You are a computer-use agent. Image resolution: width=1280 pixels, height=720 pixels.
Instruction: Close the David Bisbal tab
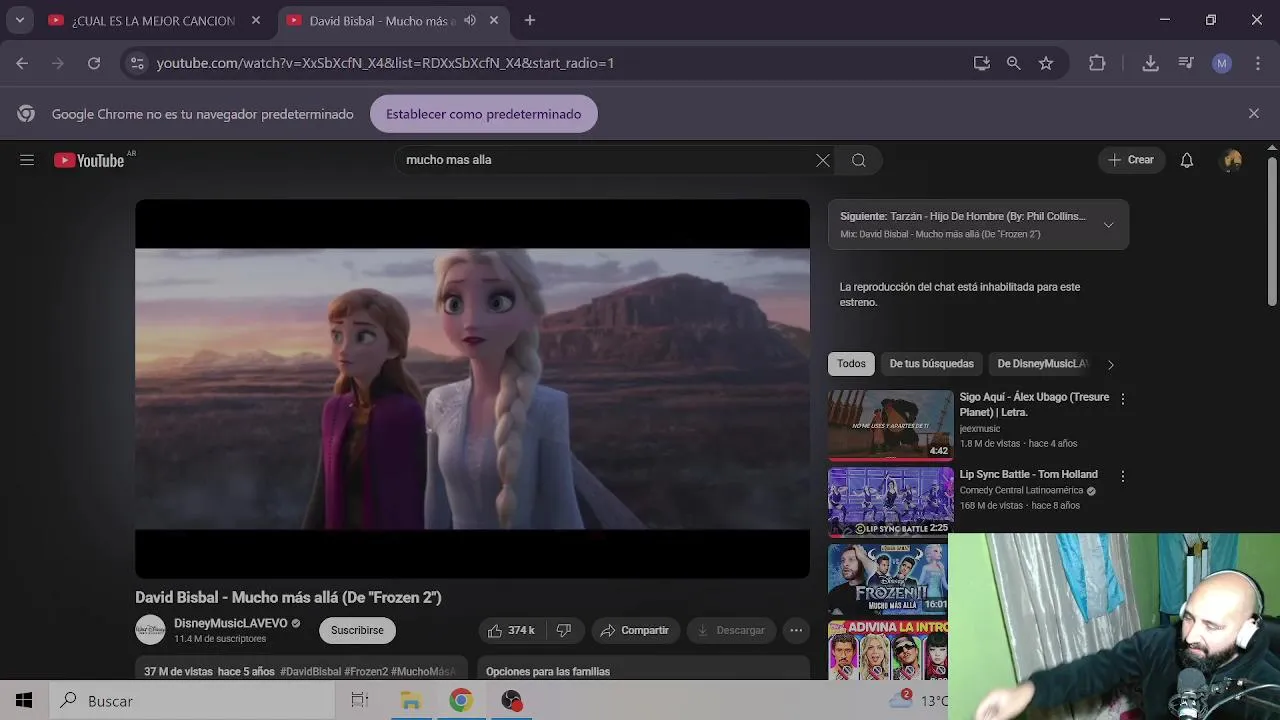pos(494,20)
